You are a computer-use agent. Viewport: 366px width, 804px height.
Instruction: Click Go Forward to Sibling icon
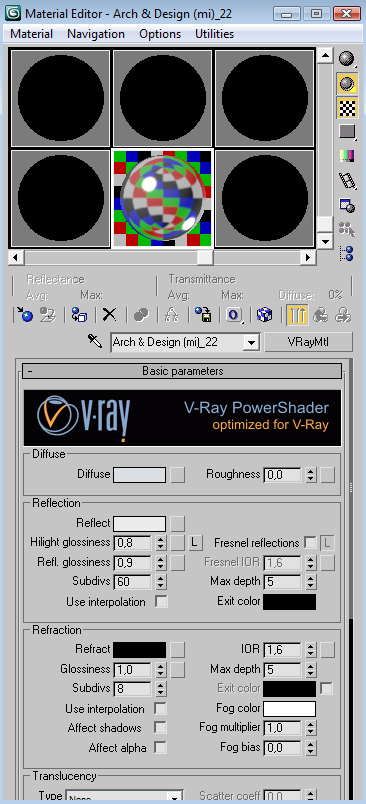click(x=342, y=314)
